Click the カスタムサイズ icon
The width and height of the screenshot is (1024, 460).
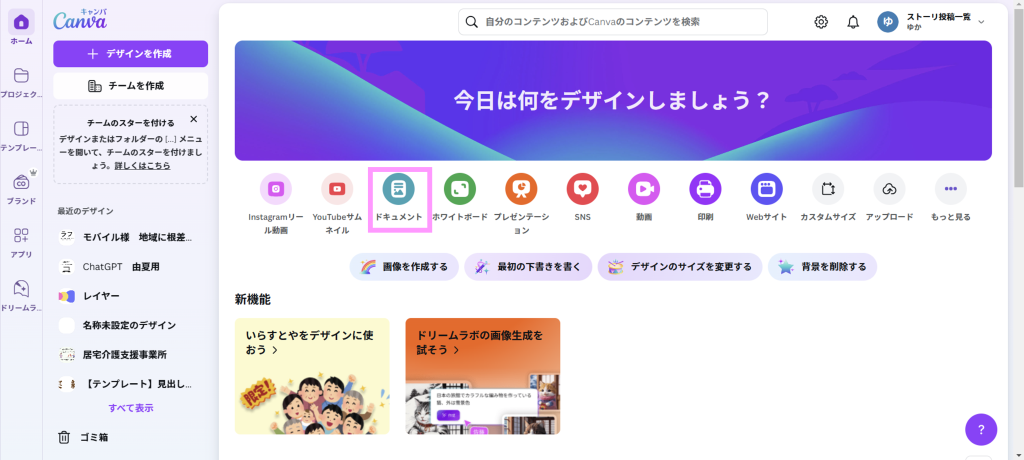coord(827,189)
